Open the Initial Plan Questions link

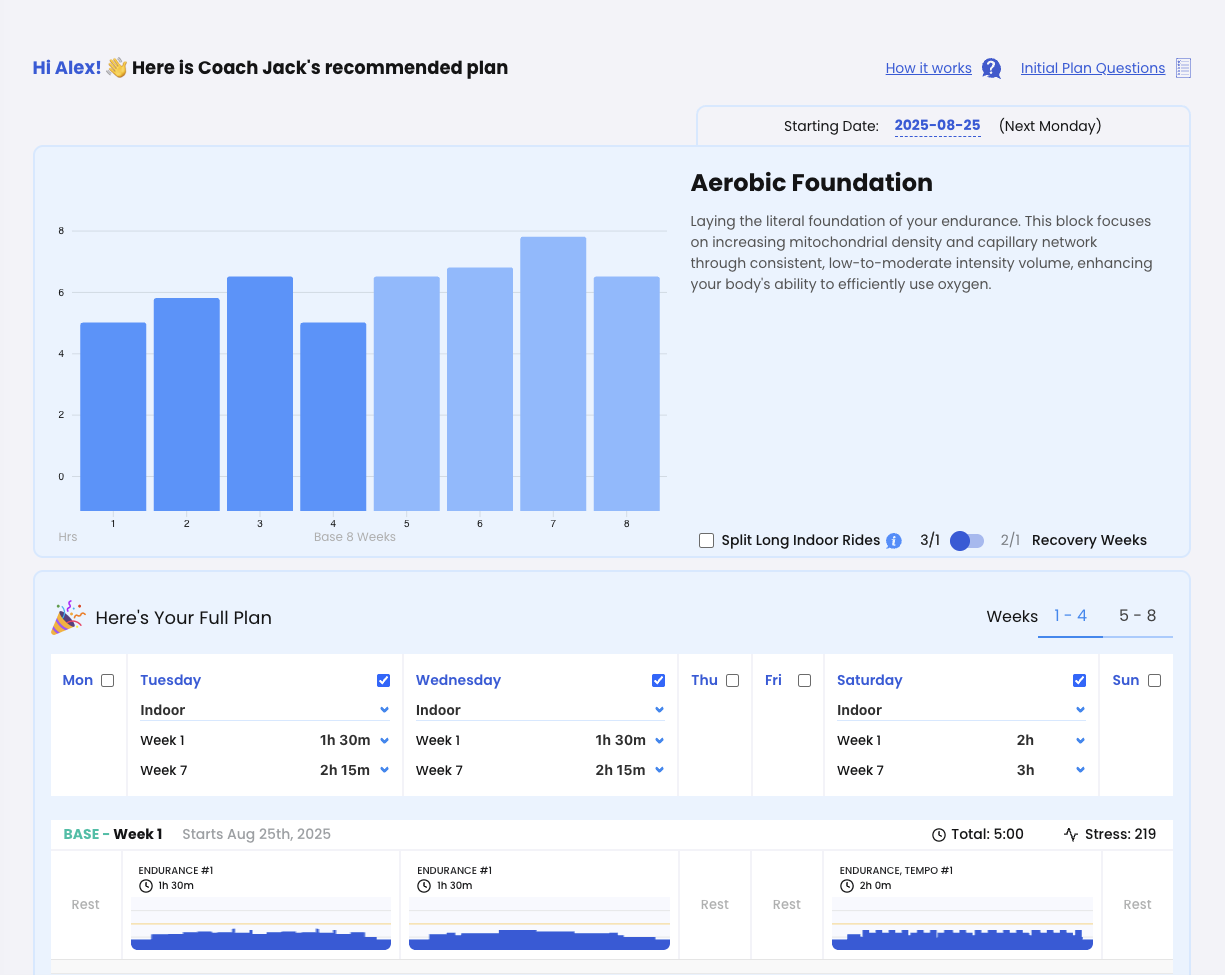pyautogui.click(x=1092, y=68)
